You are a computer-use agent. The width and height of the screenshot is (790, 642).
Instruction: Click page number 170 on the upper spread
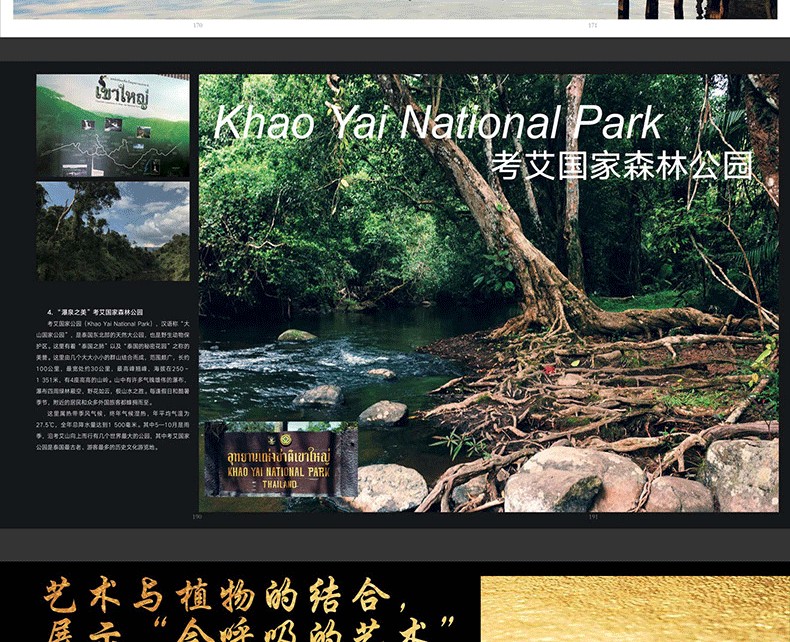(x=197, y=25)
